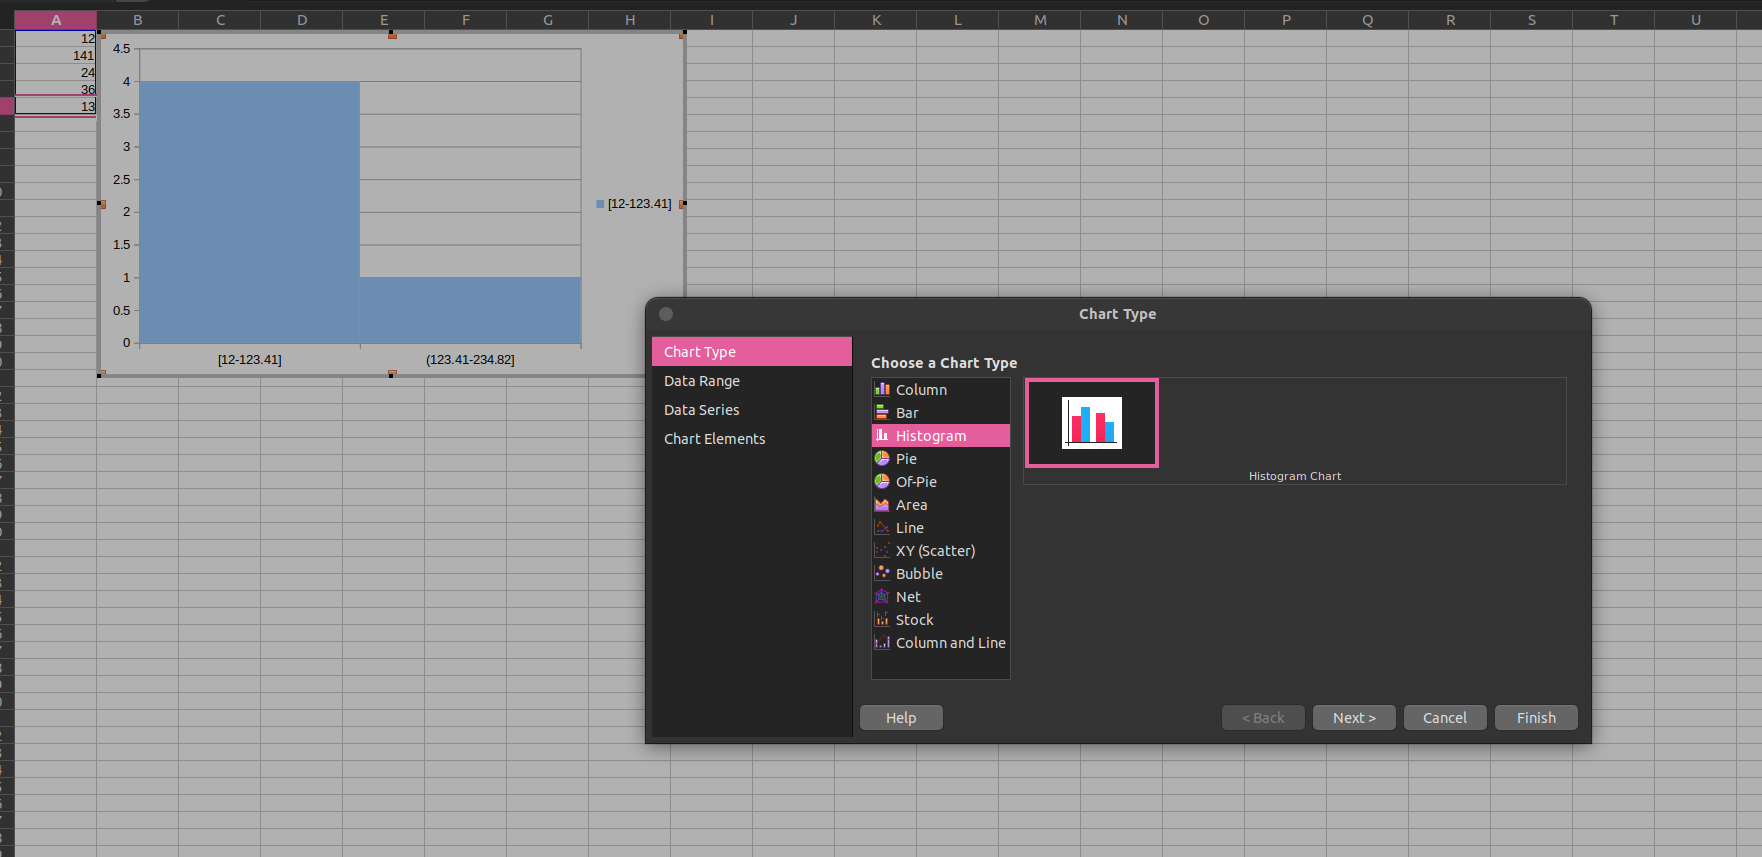1762x857 pixels.
Task: Go to the Chart Elements step
Action: point(751,439)
